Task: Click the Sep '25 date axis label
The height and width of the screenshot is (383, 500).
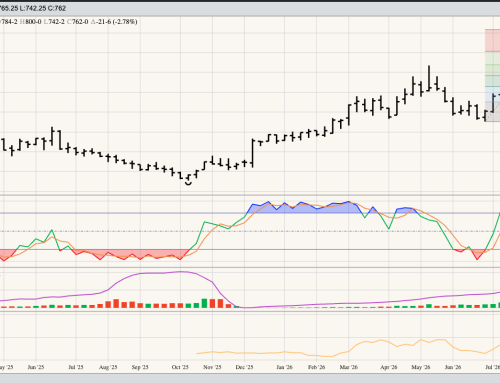Action: tap(140, 367)
